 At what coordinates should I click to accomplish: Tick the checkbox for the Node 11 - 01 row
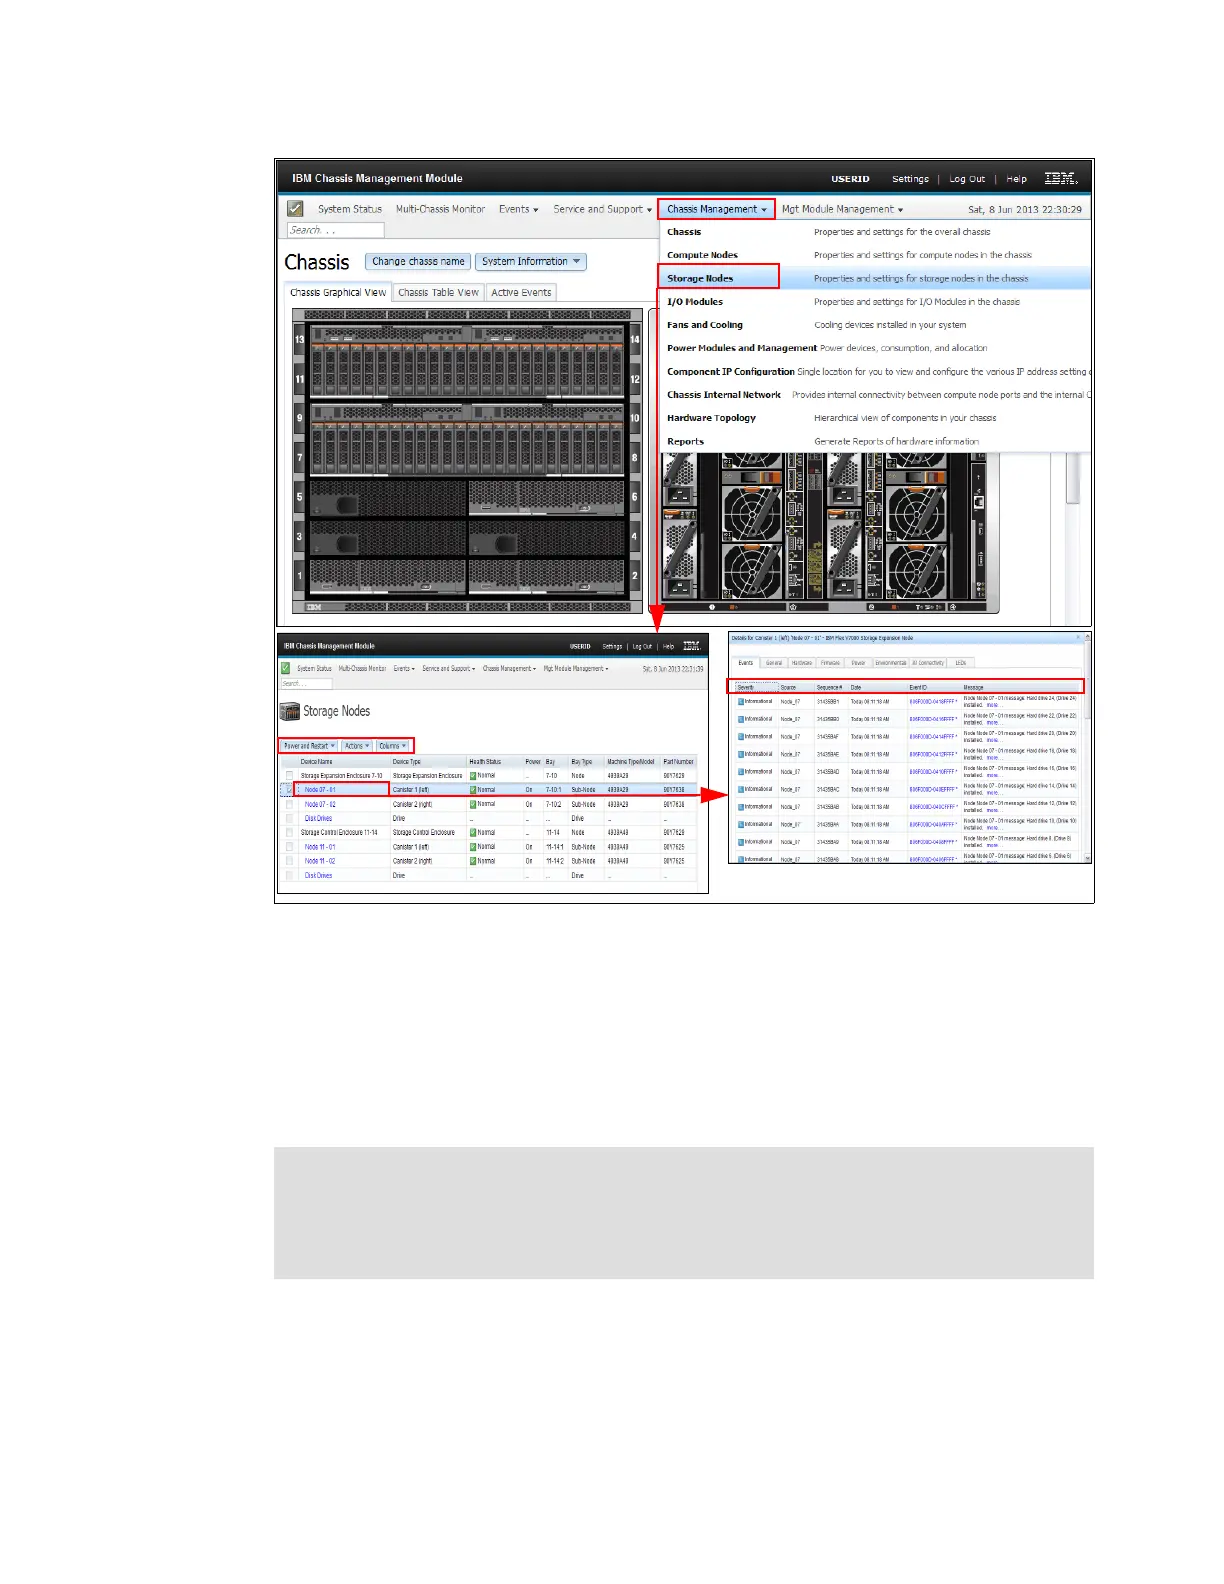pos(290,847)
